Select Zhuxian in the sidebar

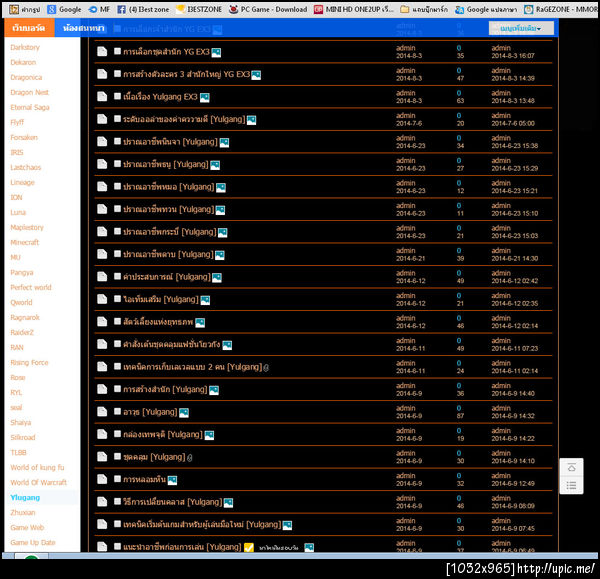(23, 512)
